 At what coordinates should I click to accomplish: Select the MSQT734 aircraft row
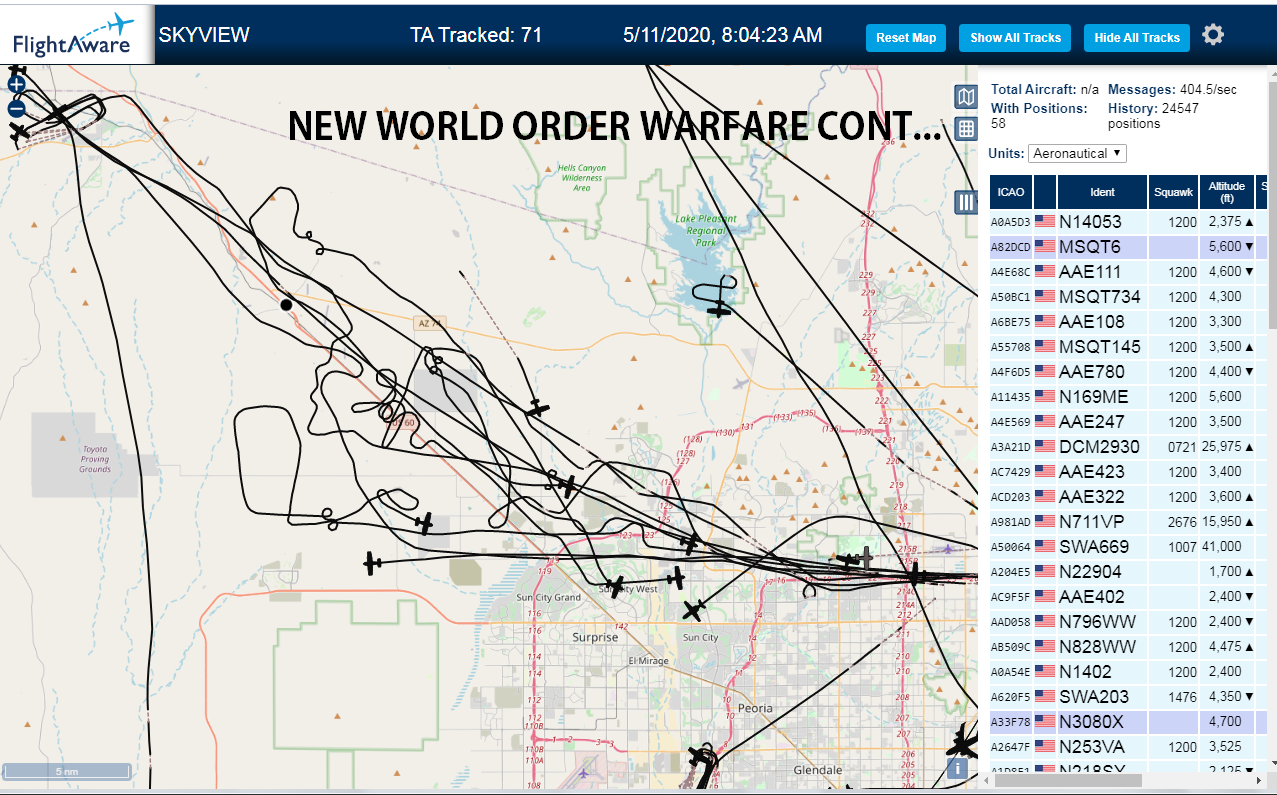[x=1128, y=297]
